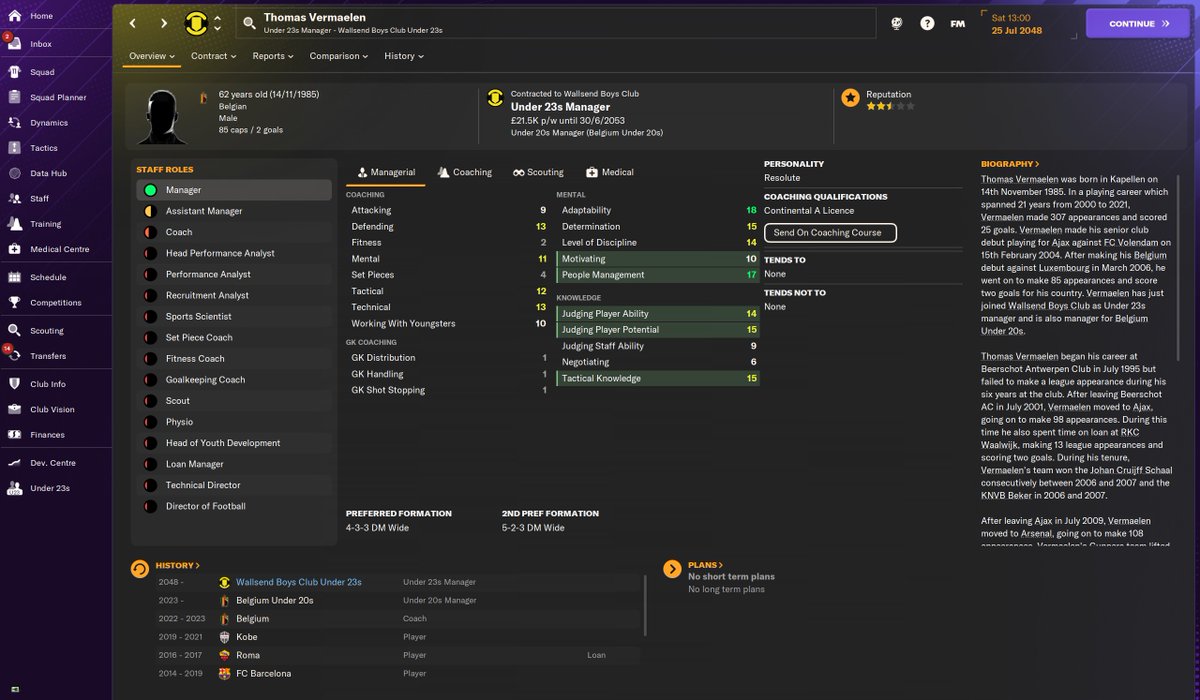Open the Data Hub sidebar icon
The height and width of the screenshot is (700, 1200).
tap(14, 173)
